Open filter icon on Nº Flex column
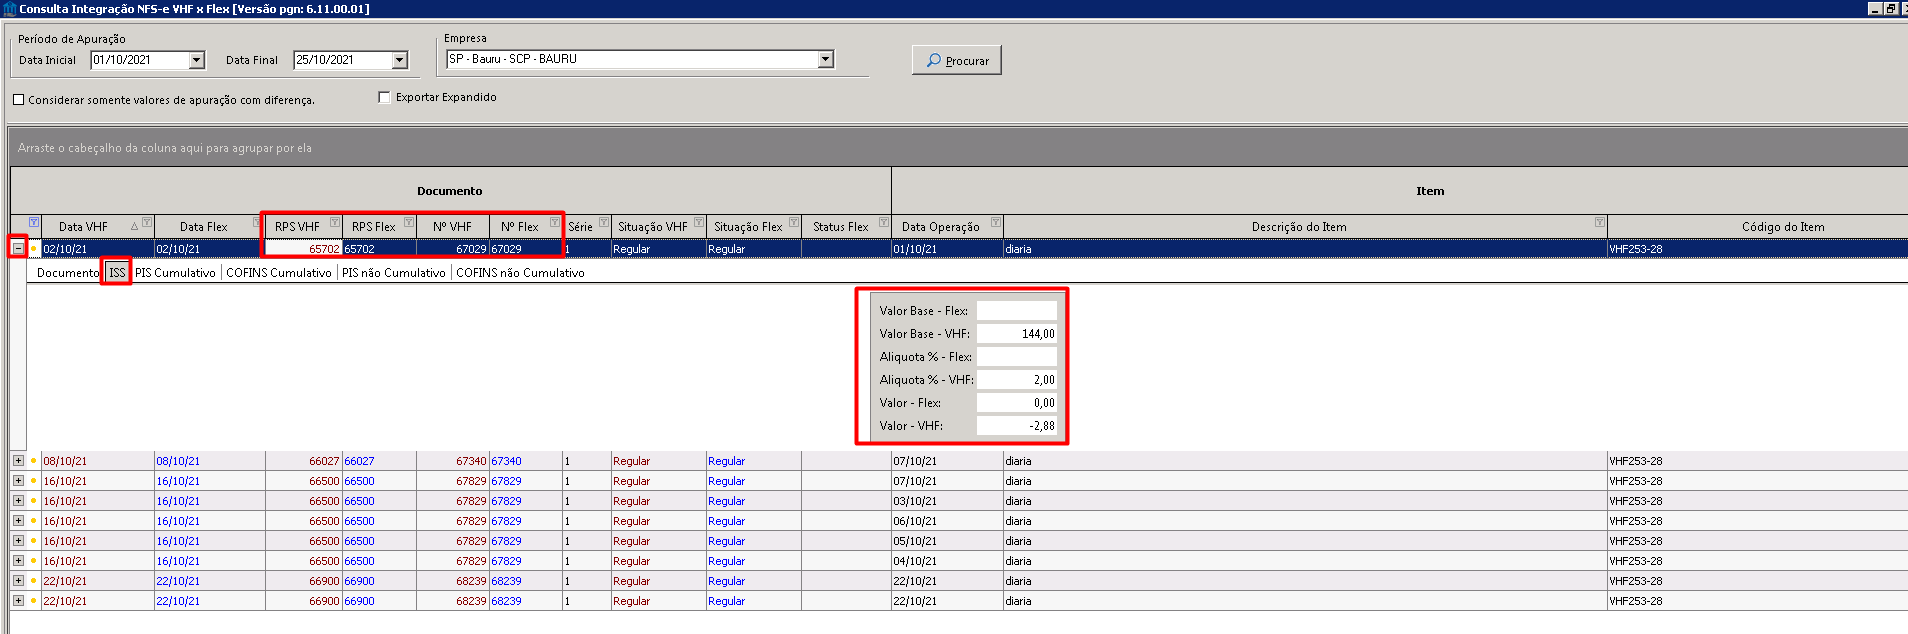 [555, 222]
